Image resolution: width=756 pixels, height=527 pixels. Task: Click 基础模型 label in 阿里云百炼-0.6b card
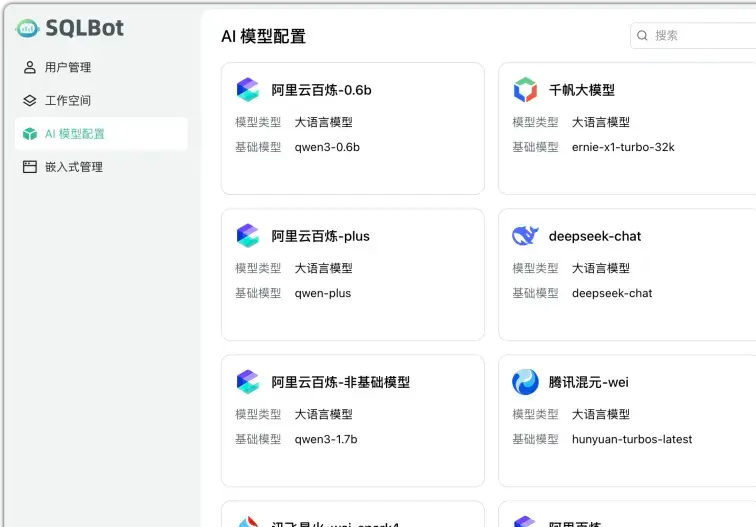pyautogui.click(x=258, y=147)
